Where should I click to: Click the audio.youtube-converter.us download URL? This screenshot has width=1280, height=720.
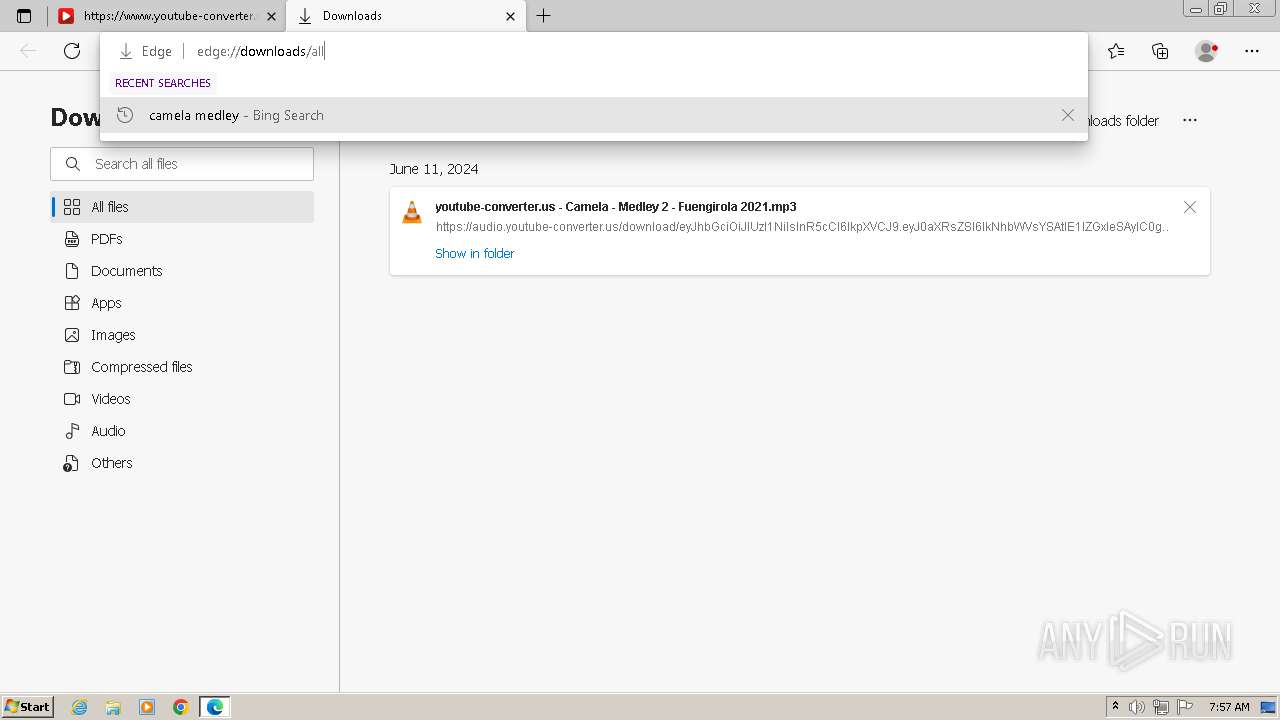(802, 227)
